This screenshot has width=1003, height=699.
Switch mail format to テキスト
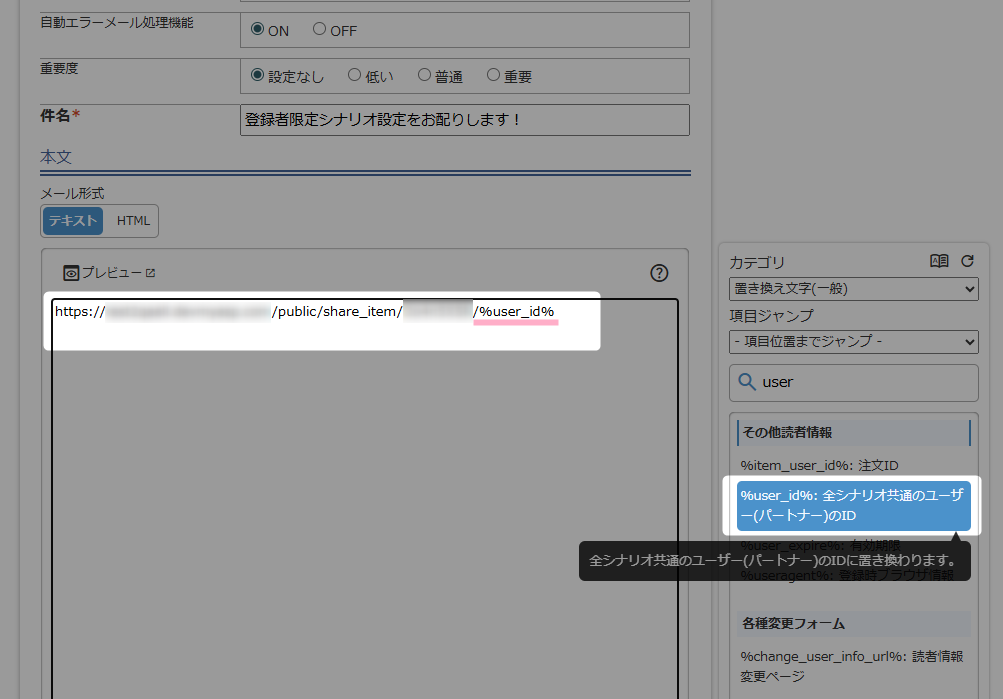73,221
